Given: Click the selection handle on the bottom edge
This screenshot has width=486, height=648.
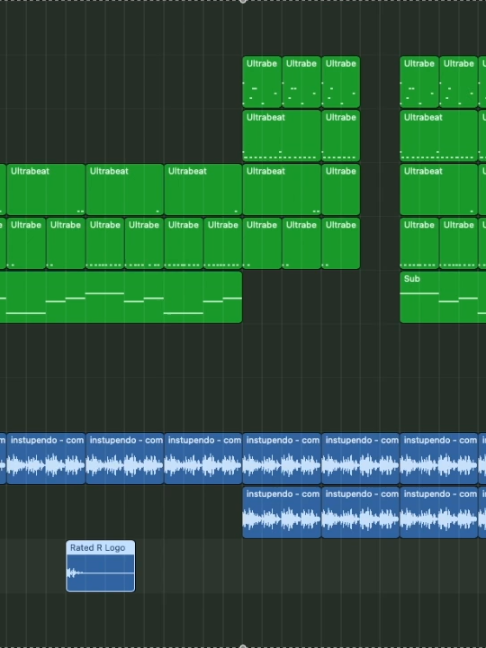Looking at the screenshot, I should click(243, 646).
